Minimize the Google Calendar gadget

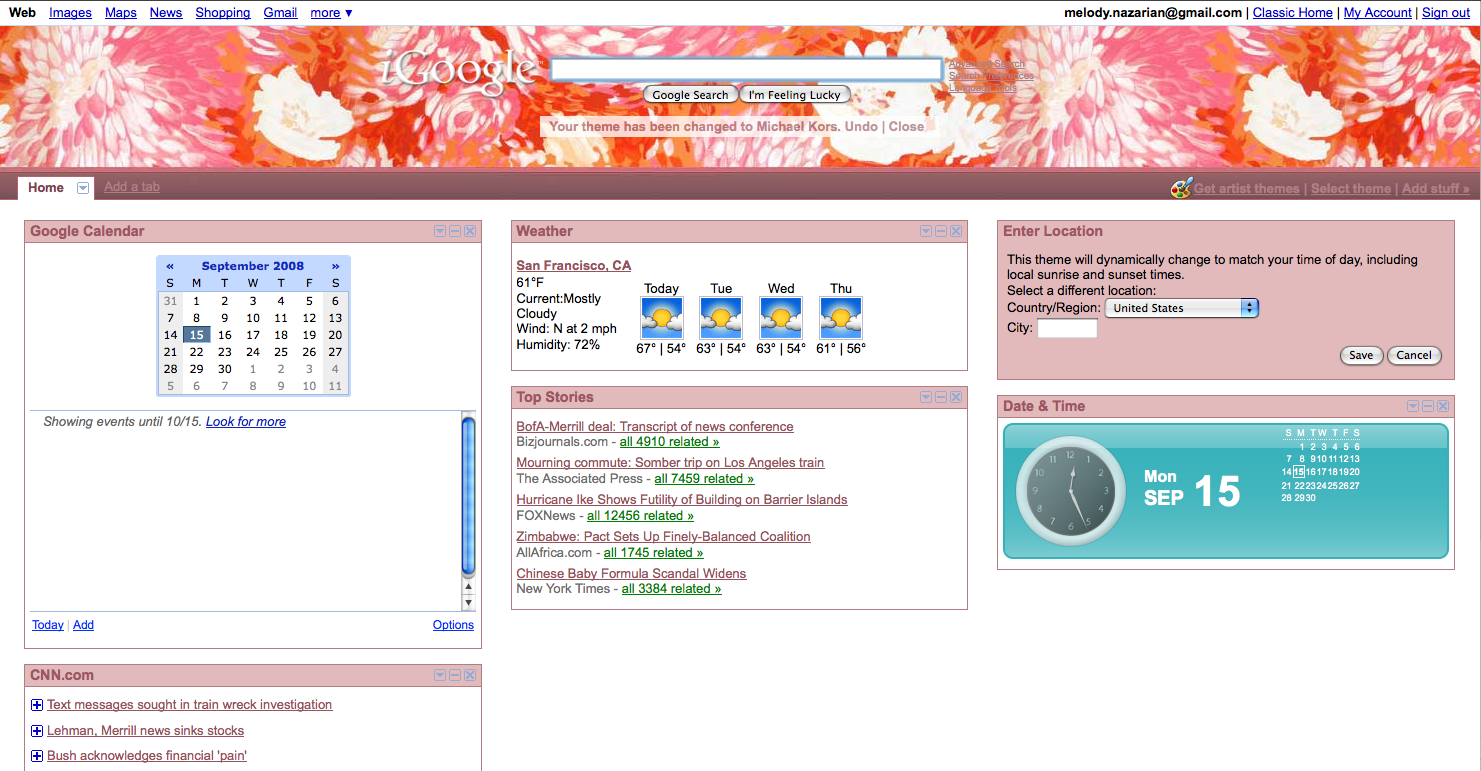[455, 231]
